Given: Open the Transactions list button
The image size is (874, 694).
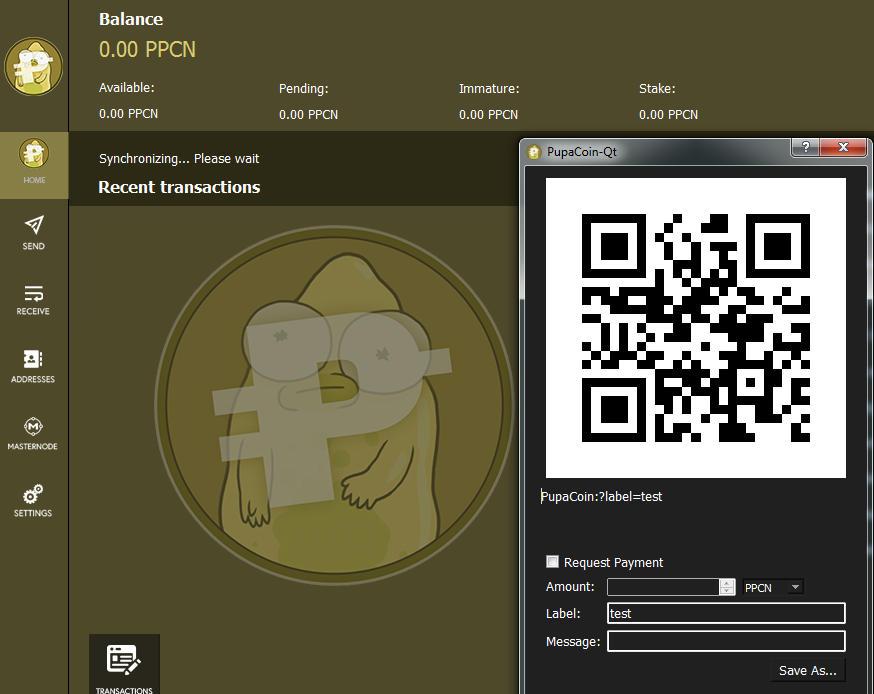Looking at the screenshot, I should [124, 664].
